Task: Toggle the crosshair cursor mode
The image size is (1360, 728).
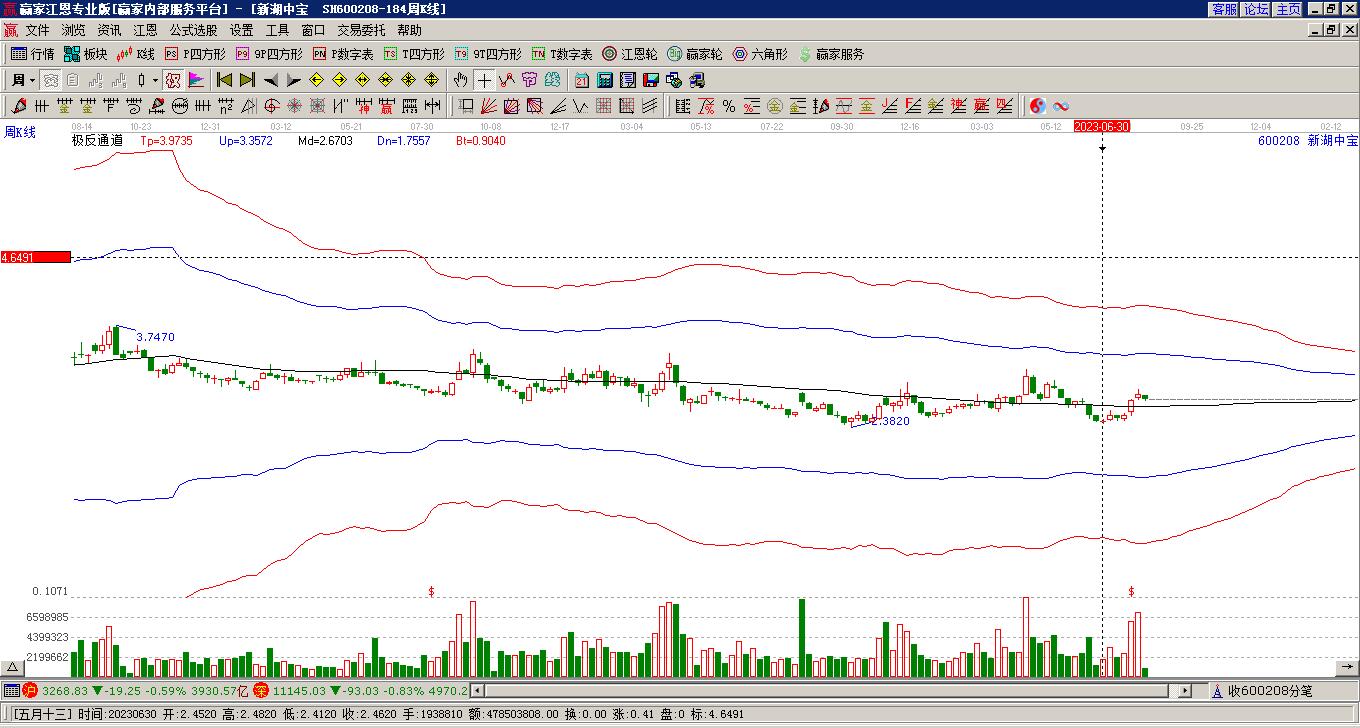Action: pos(484,80)
